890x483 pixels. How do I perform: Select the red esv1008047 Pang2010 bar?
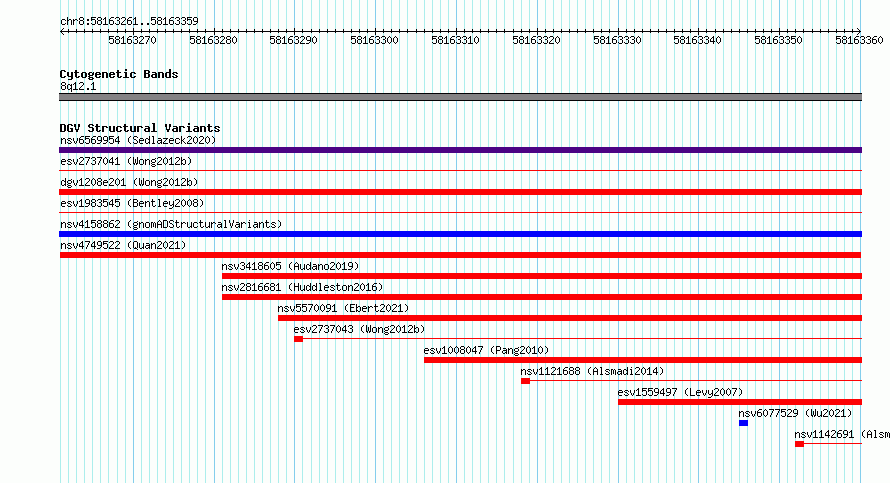[x=643, y=360]
